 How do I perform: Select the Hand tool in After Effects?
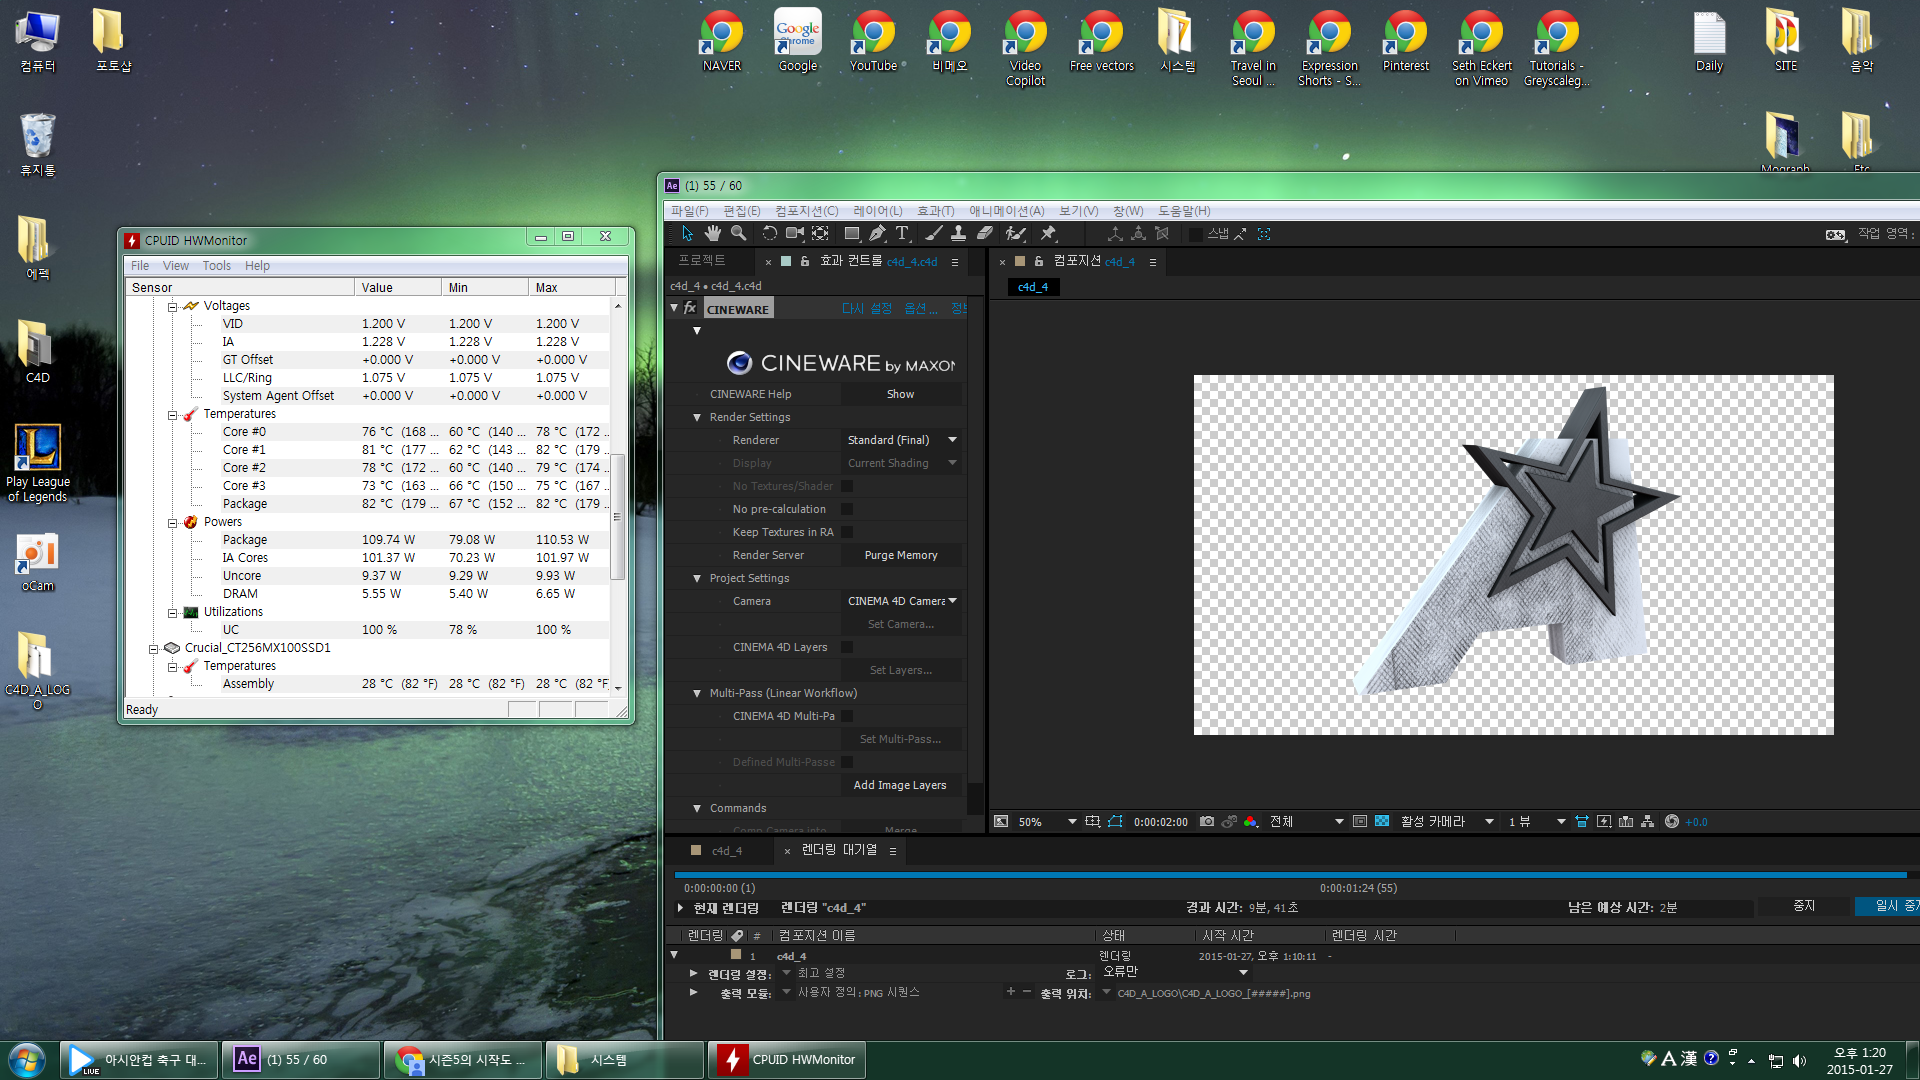click(x=712, y=233)
